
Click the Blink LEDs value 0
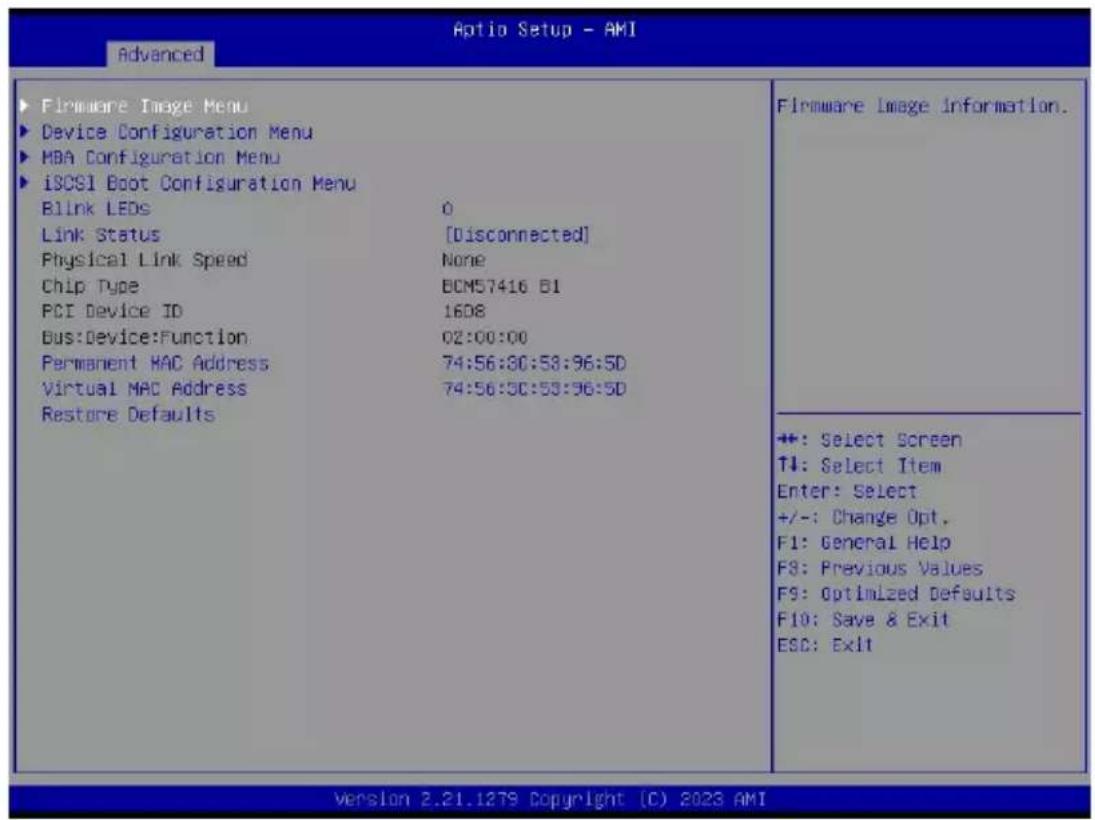447,209
